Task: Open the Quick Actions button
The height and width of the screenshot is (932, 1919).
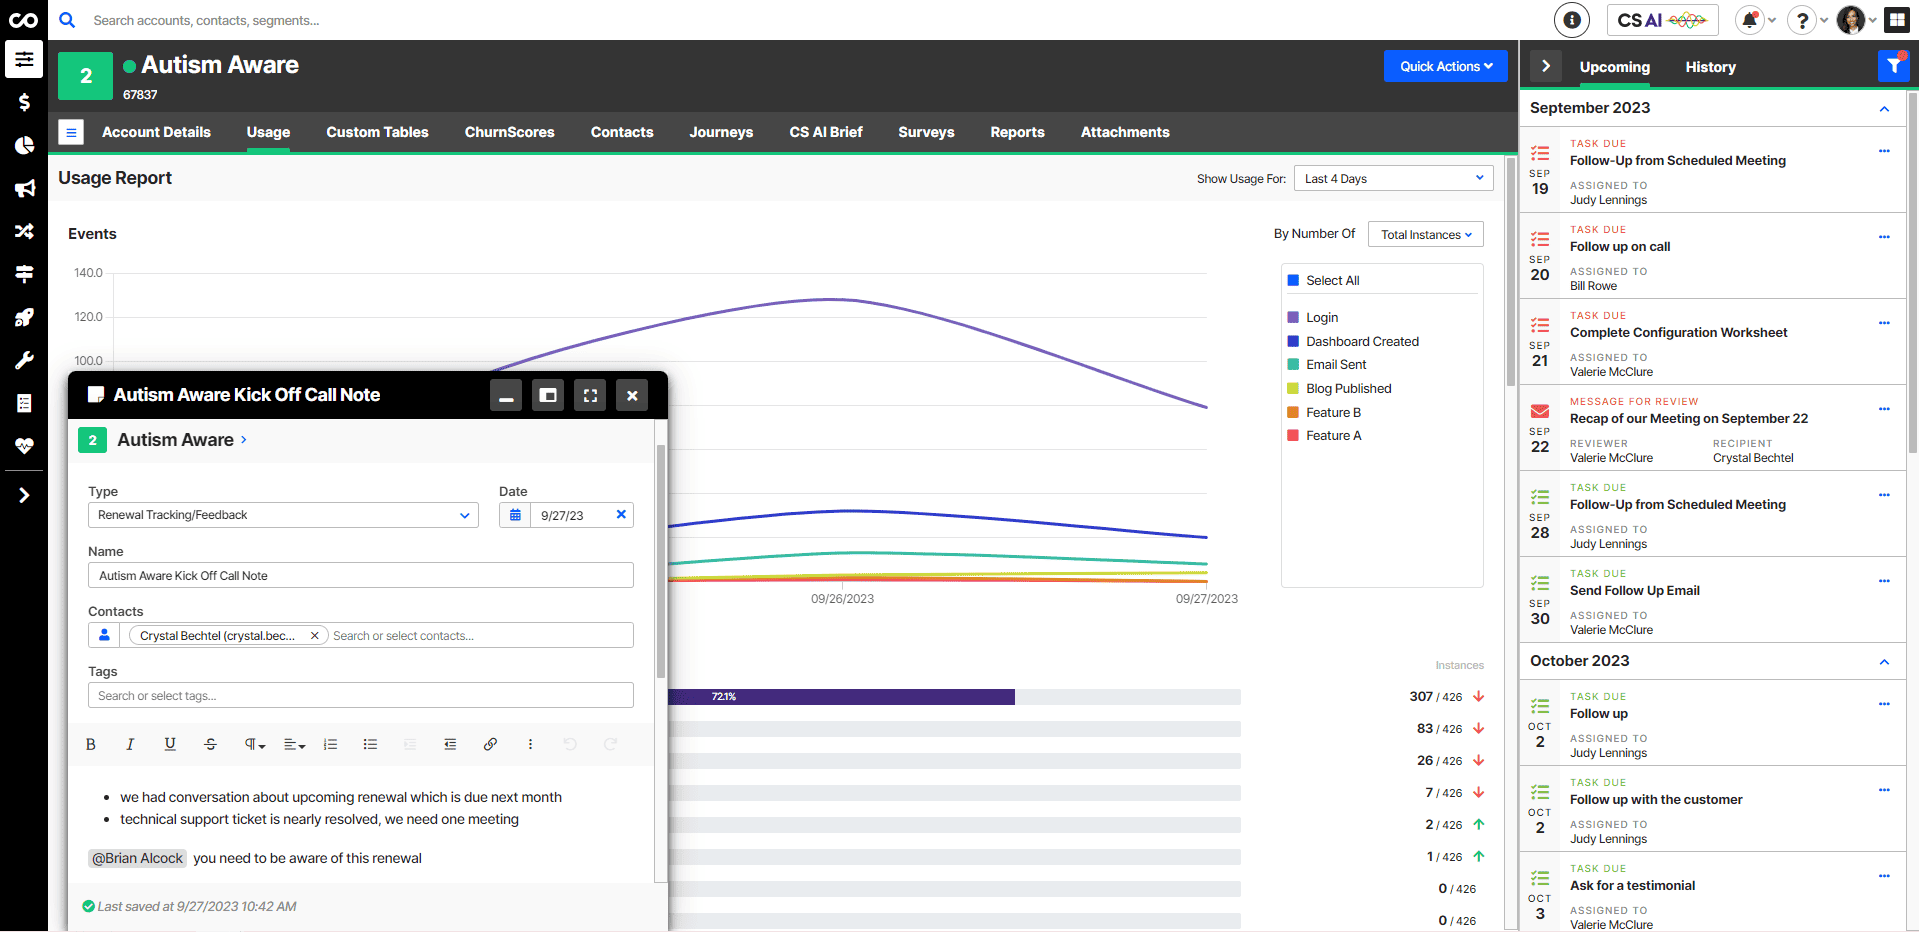Action: pyautogui.click(x=1444, y=66)
